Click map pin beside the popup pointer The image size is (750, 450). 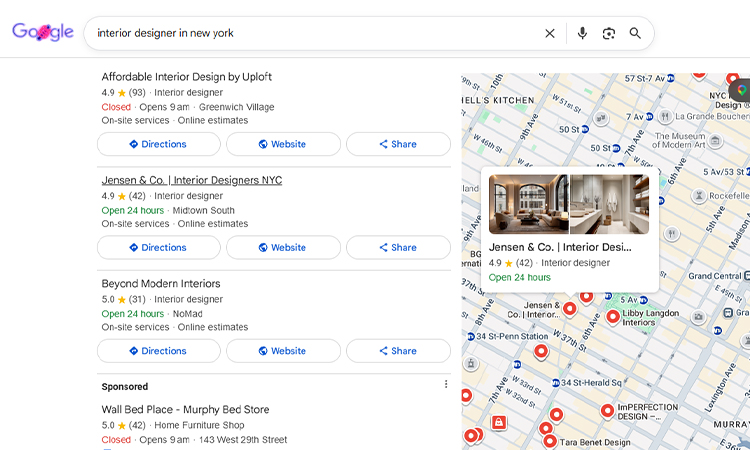pos(586,296)
